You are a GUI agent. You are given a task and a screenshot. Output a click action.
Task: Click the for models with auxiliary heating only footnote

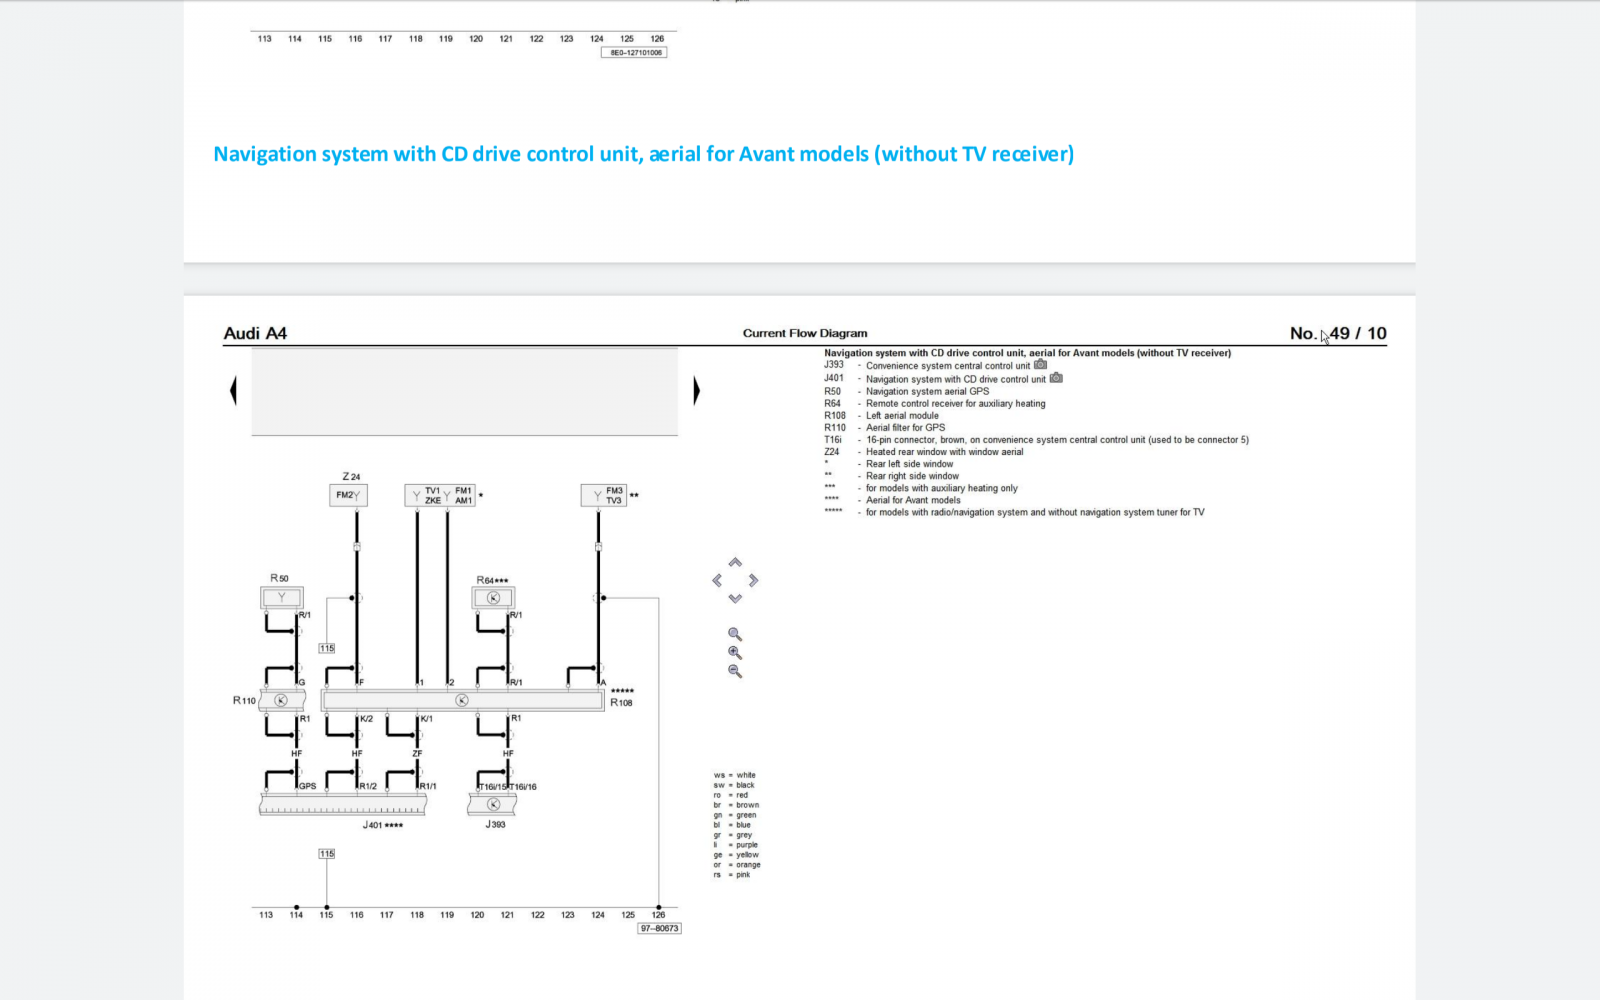click(x=942, y=488)
